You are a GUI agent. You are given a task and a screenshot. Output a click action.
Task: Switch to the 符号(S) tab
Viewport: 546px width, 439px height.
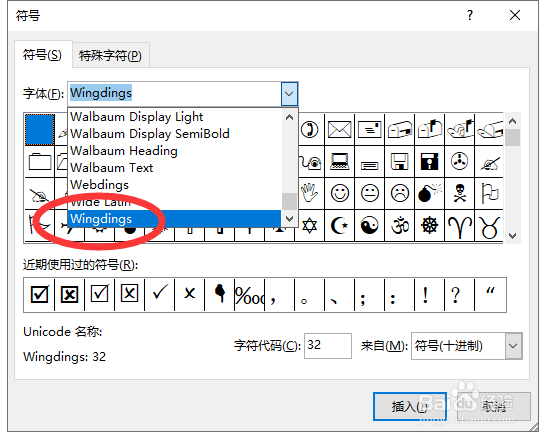[x=42, y=55]
